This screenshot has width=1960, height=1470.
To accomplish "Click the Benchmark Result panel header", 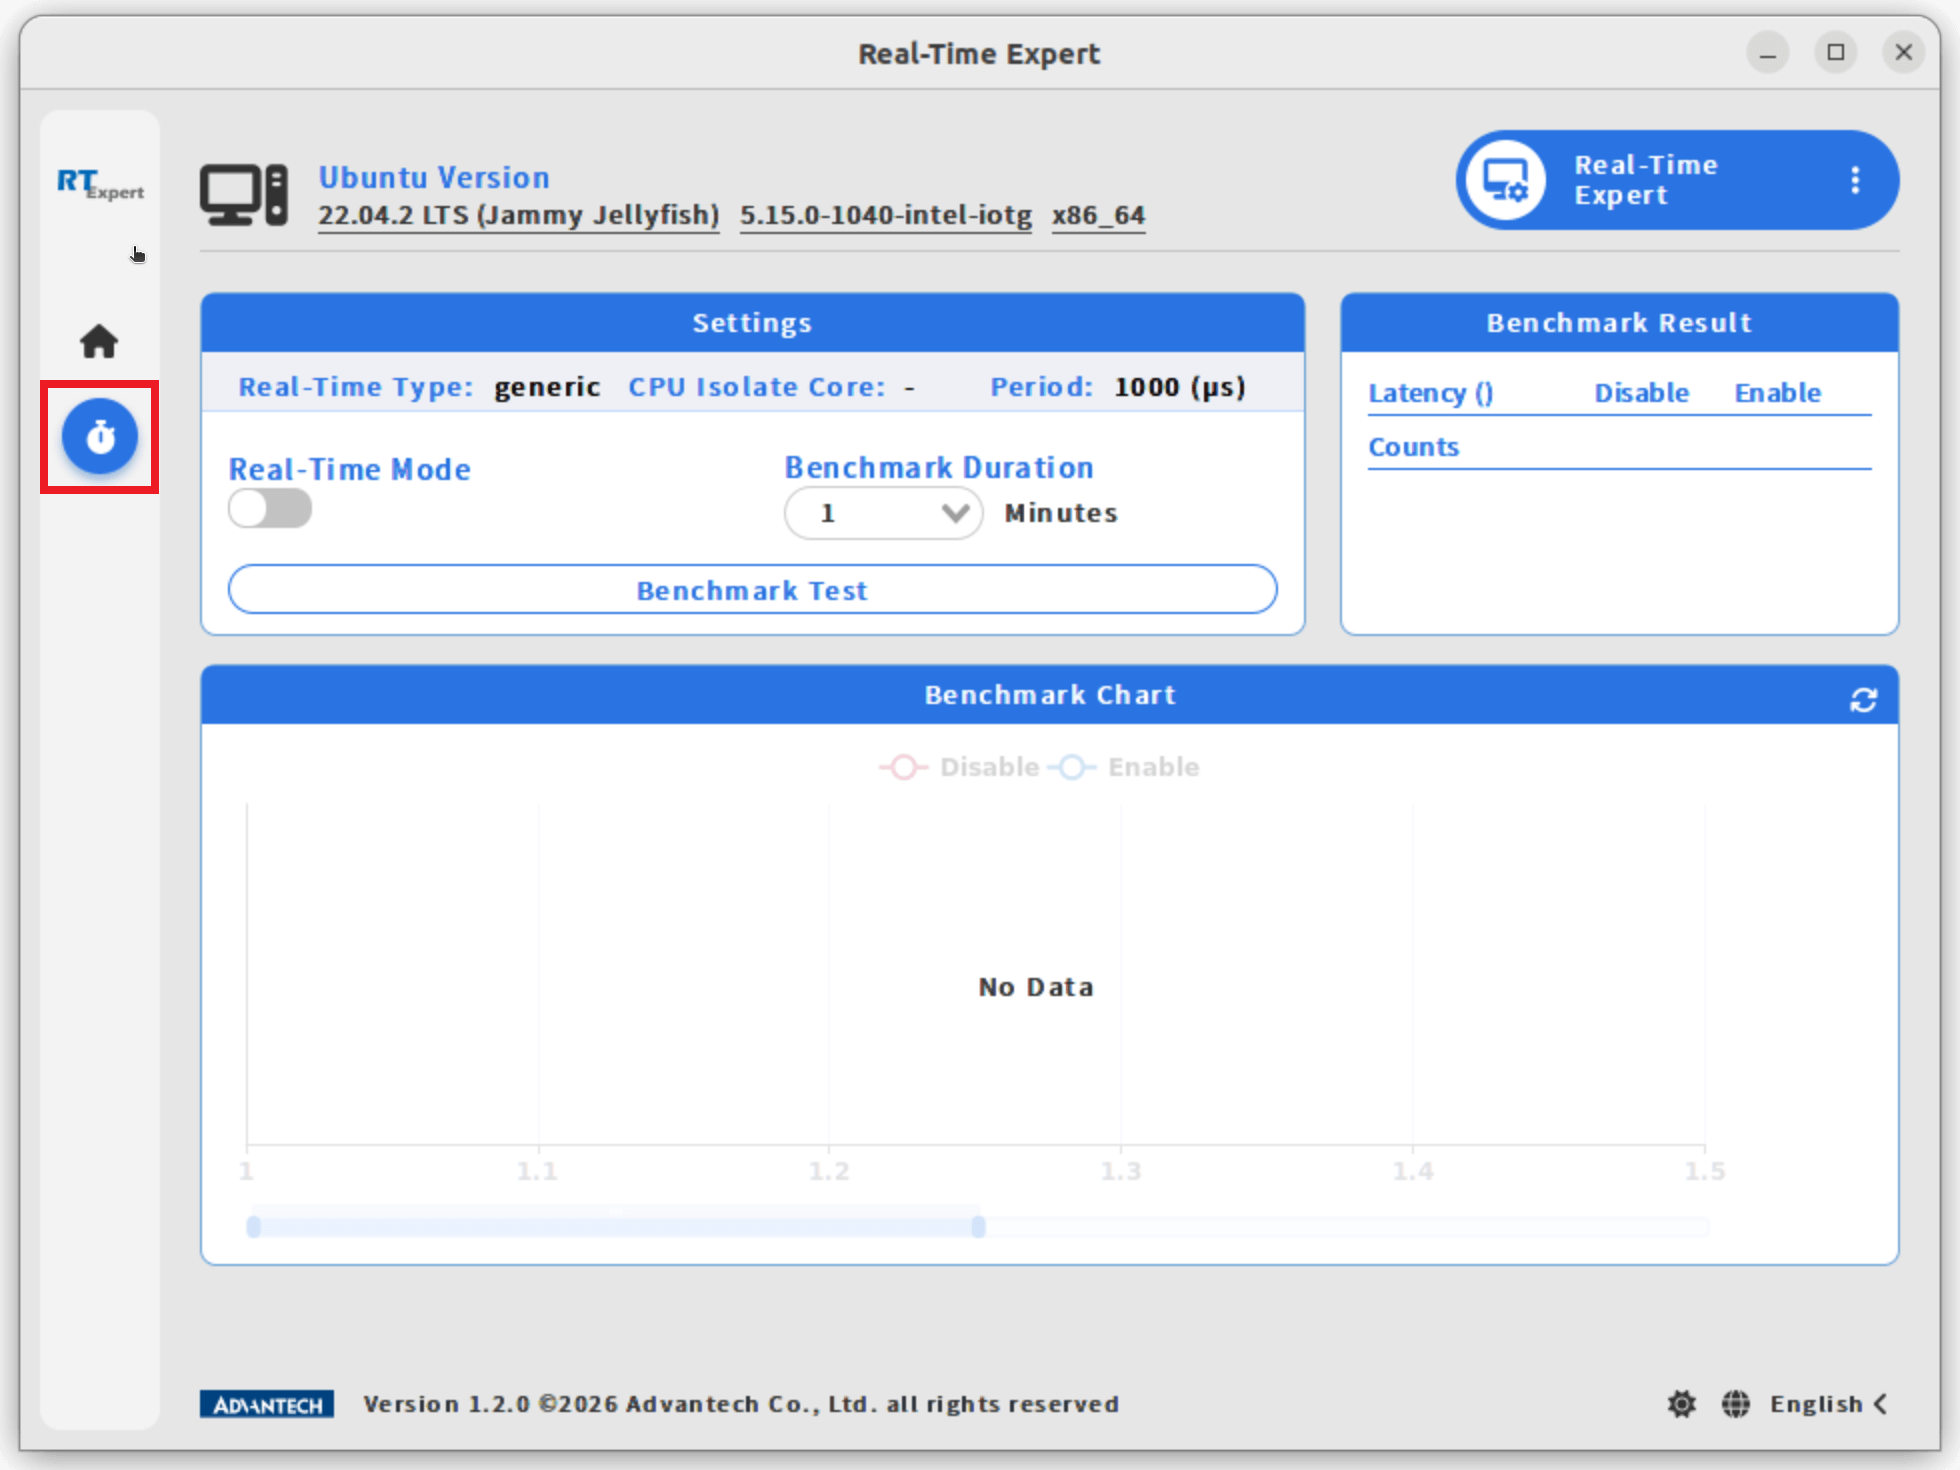I will 1620,323.
